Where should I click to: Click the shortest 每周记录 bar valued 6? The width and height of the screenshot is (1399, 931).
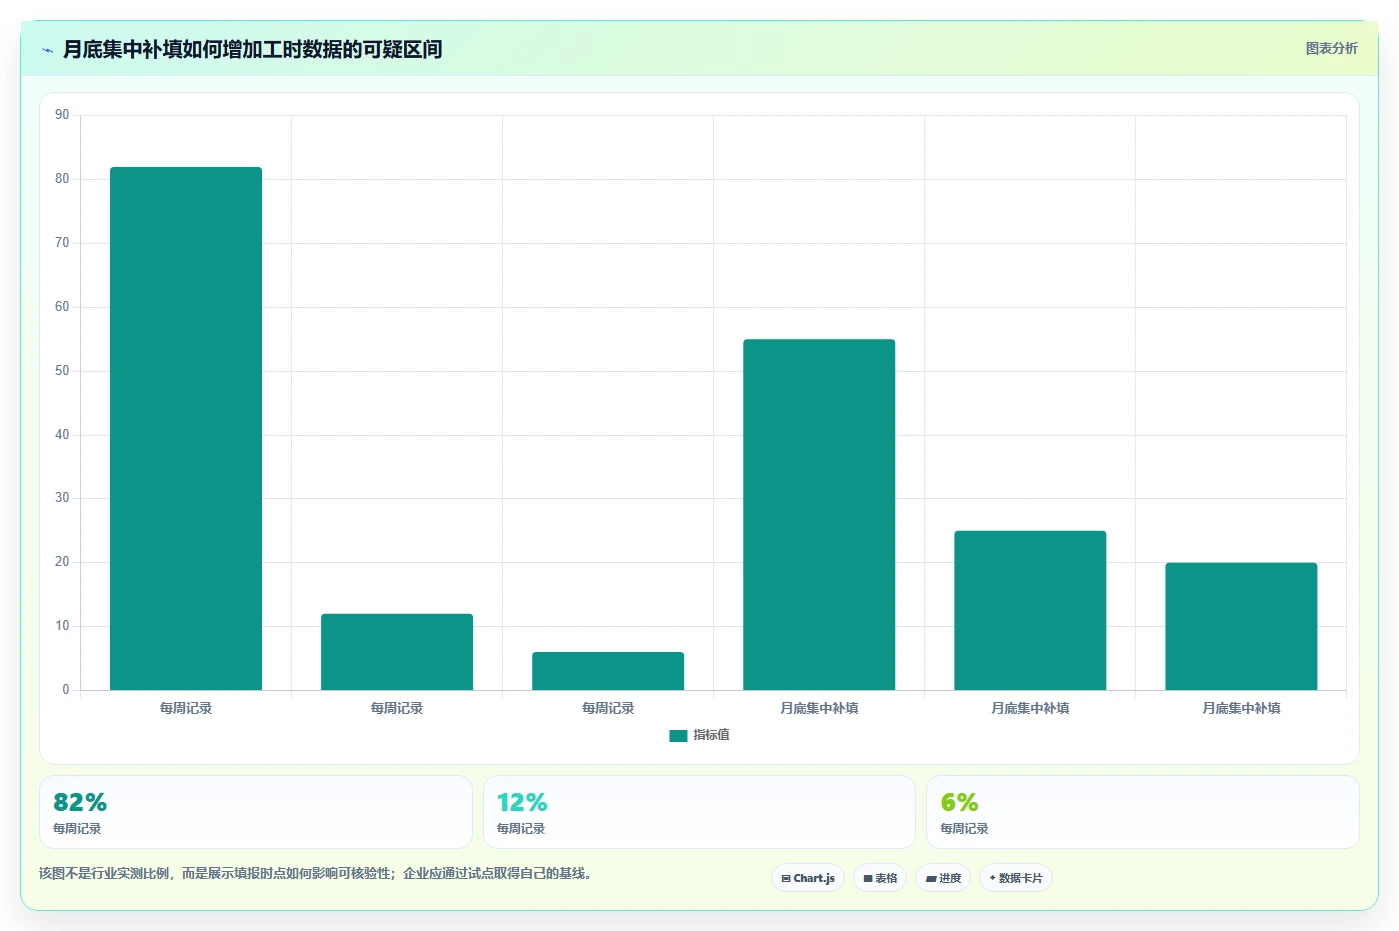click(608, 671)
